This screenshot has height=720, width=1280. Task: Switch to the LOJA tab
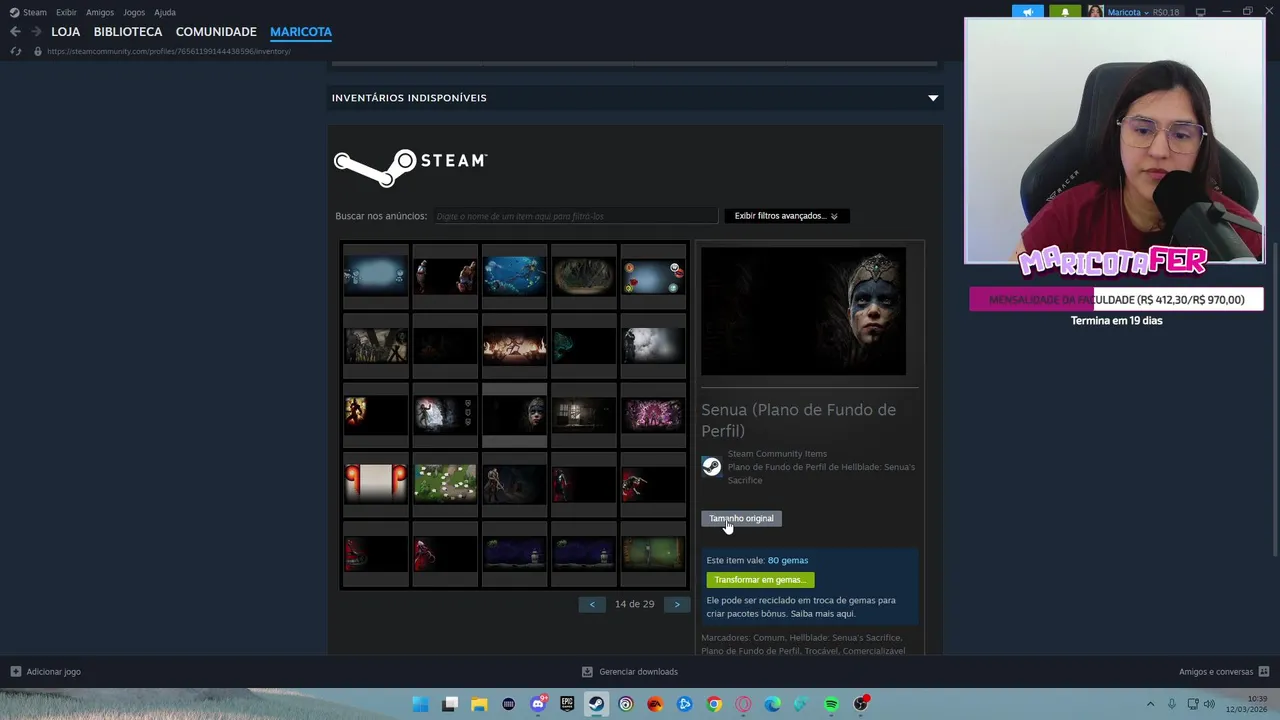click(x=65, y=32)
